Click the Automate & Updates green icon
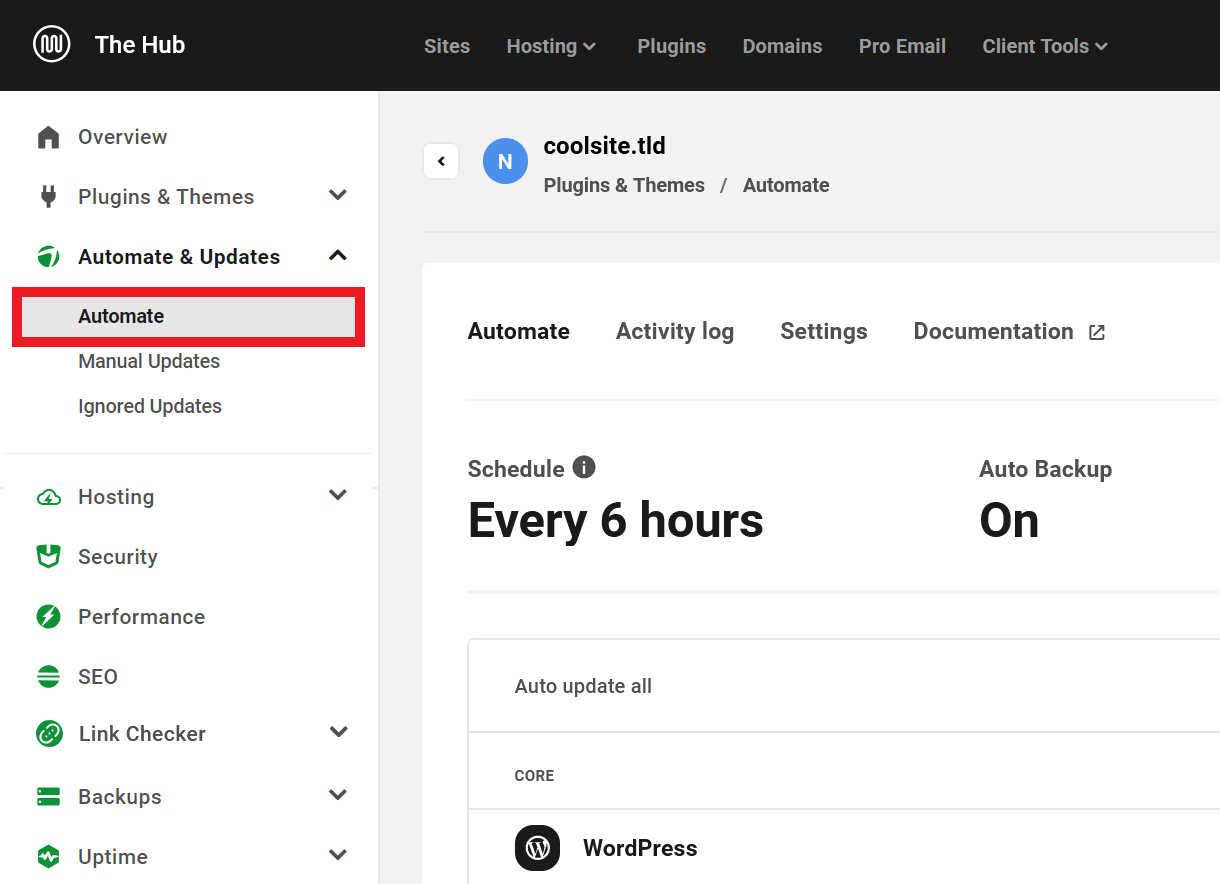Viewport: 1220px width, 884px height. (x=48, y=257)
